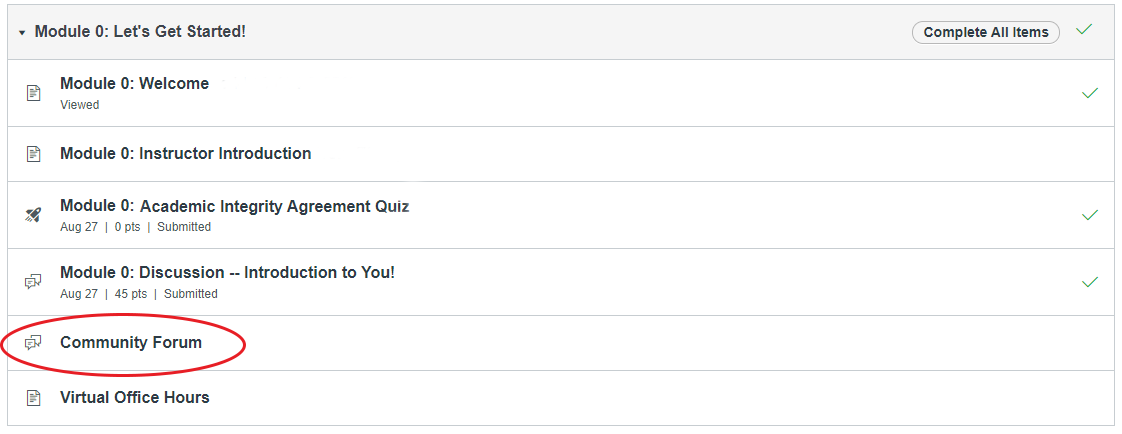1122x434 pixels.
Task: Click the Complete All Items button
Action: [x=985, y=32]
